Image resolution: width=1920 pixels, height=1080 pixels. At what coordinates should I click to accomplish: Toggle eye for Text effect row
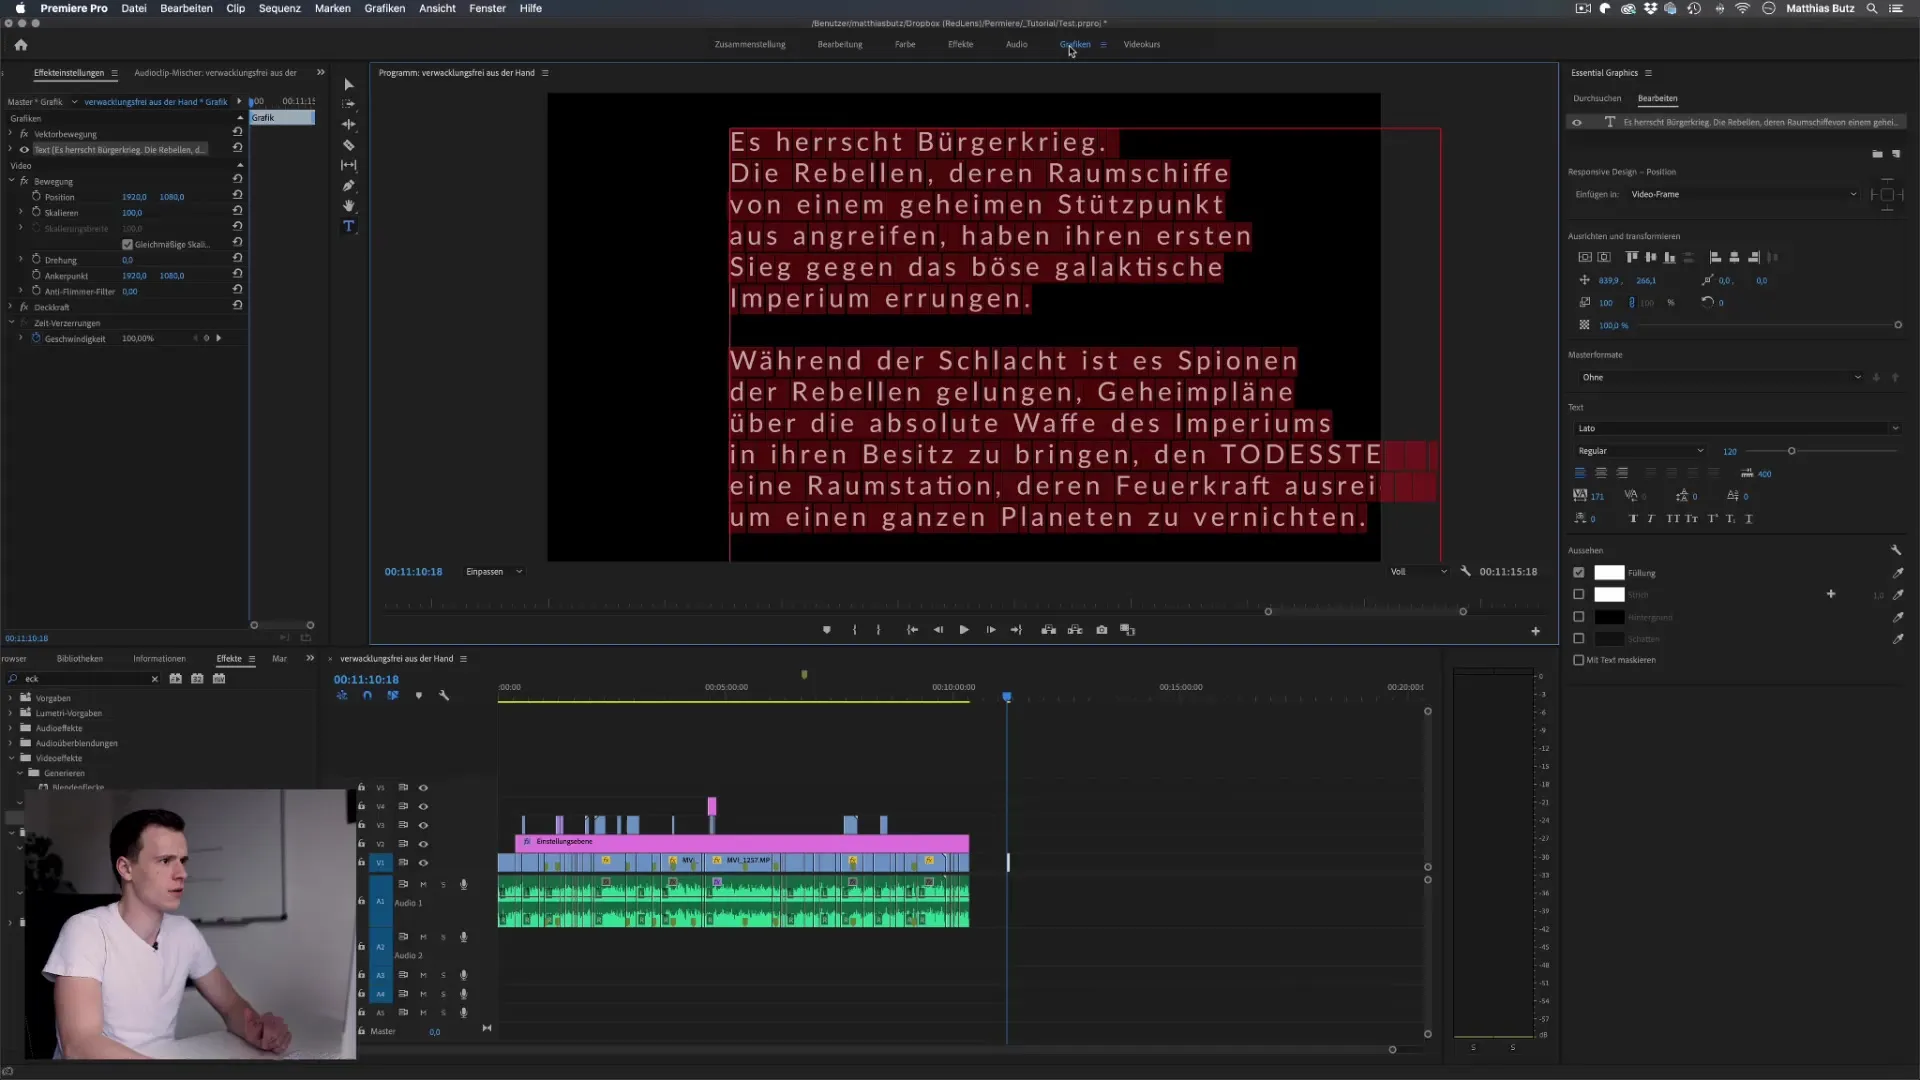pyautogui.click(x=24, y=150)
